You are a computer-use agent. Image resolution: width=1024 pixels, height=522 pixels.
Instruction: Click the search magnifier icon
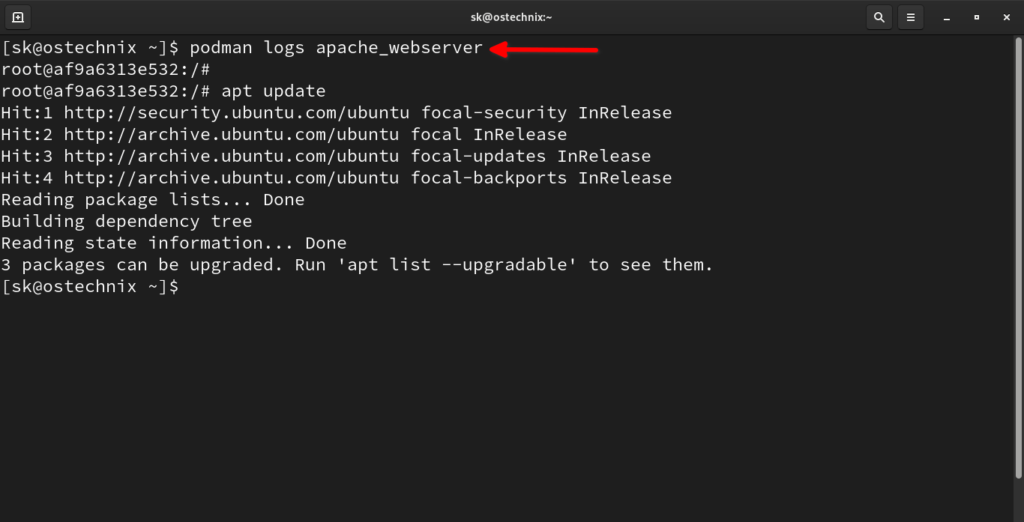pos(879,17)
